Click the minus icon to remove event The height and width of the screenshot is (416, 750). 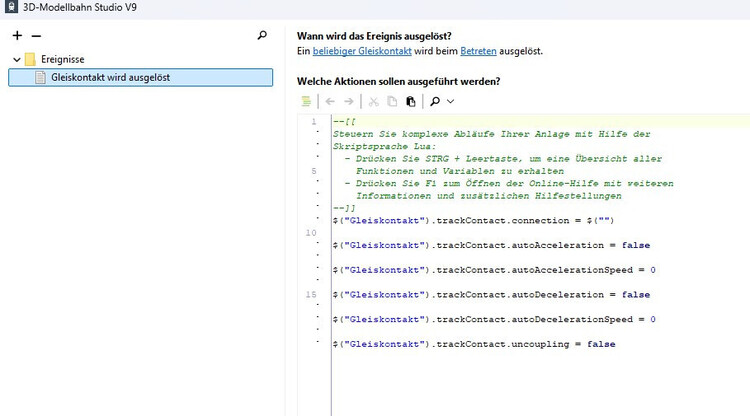(x=35, y=35)
